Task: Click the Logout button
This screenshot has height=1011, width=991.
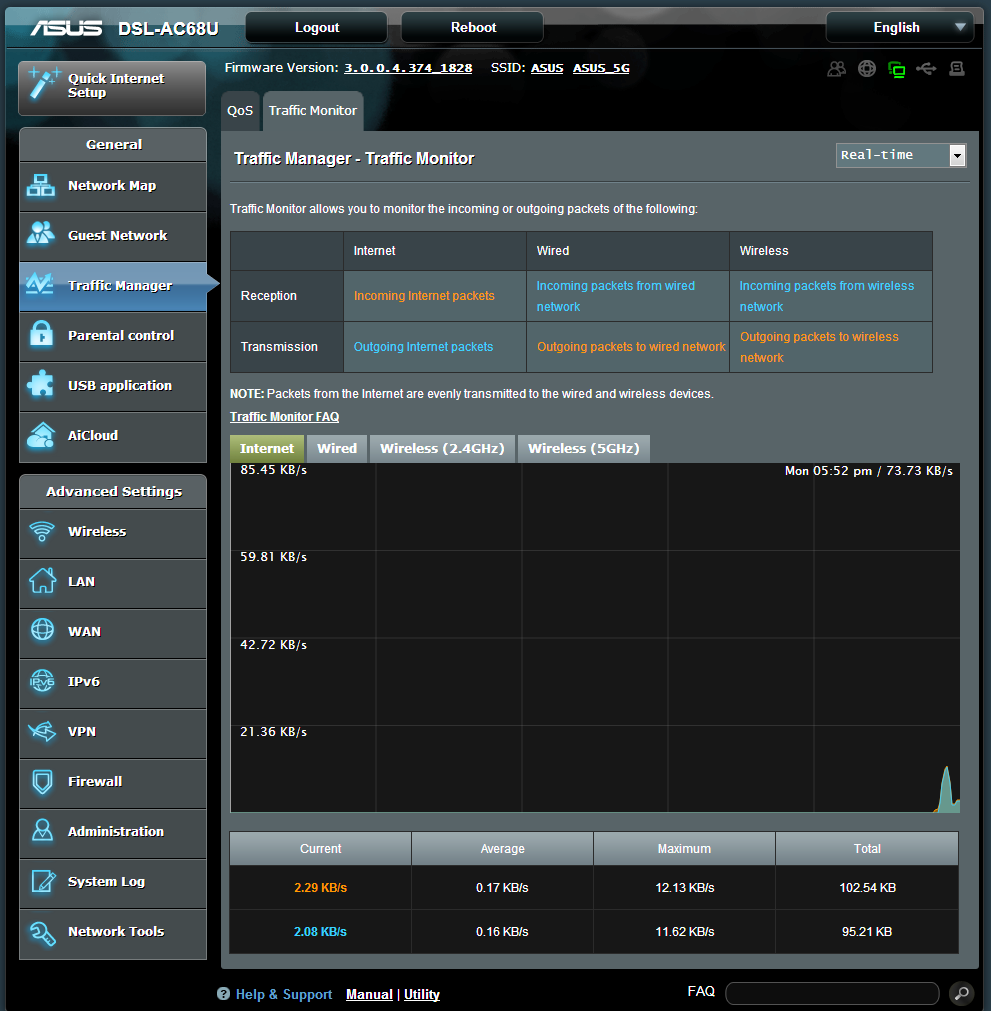Action: (x=317, y=27)
